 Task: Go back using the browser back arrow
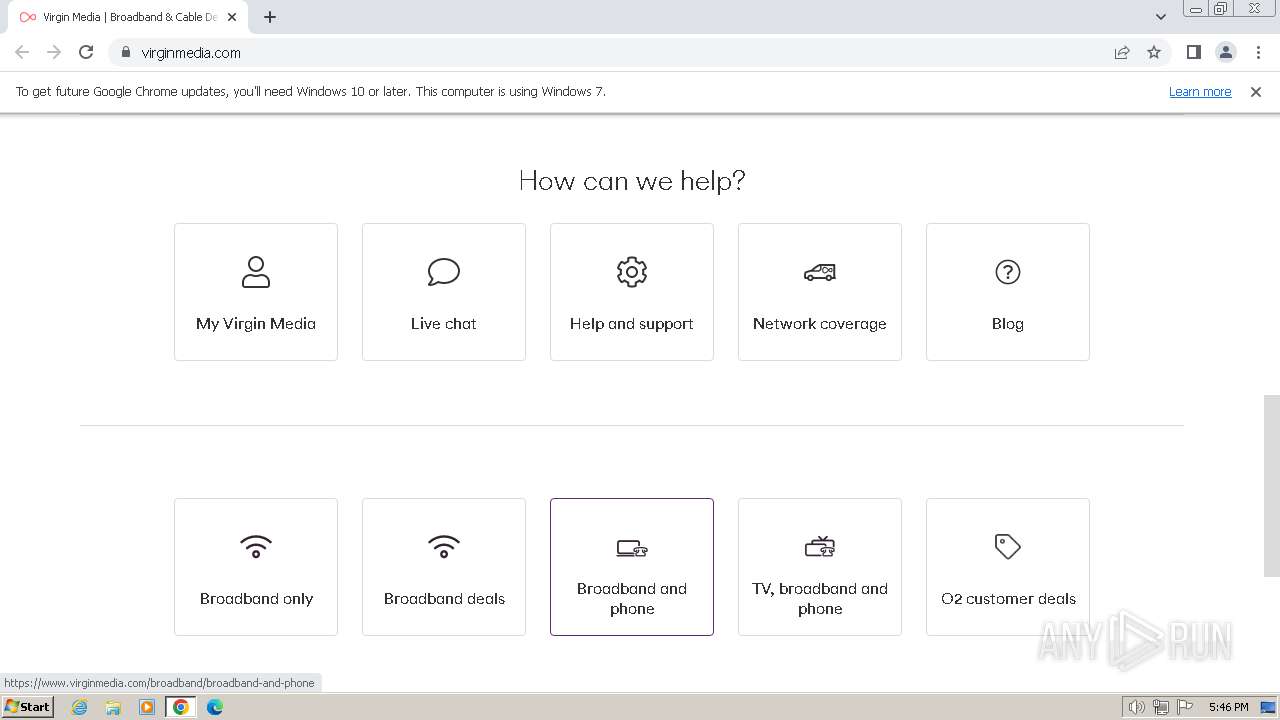click(22, 52)
